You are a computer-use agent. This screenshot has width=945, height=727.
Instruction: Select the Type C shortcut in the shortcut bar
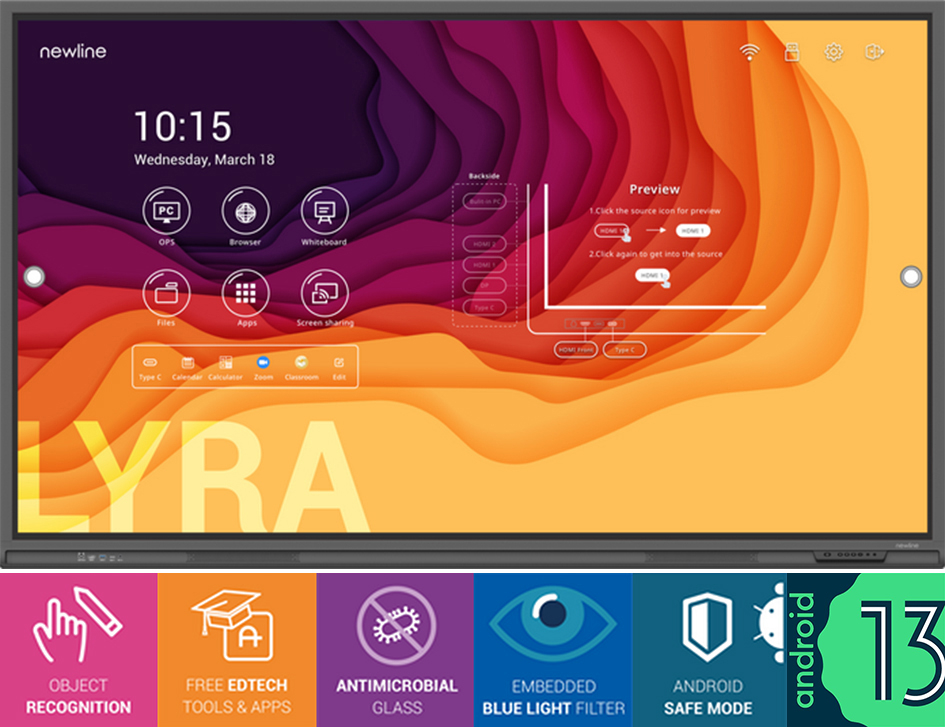[150, 368]
